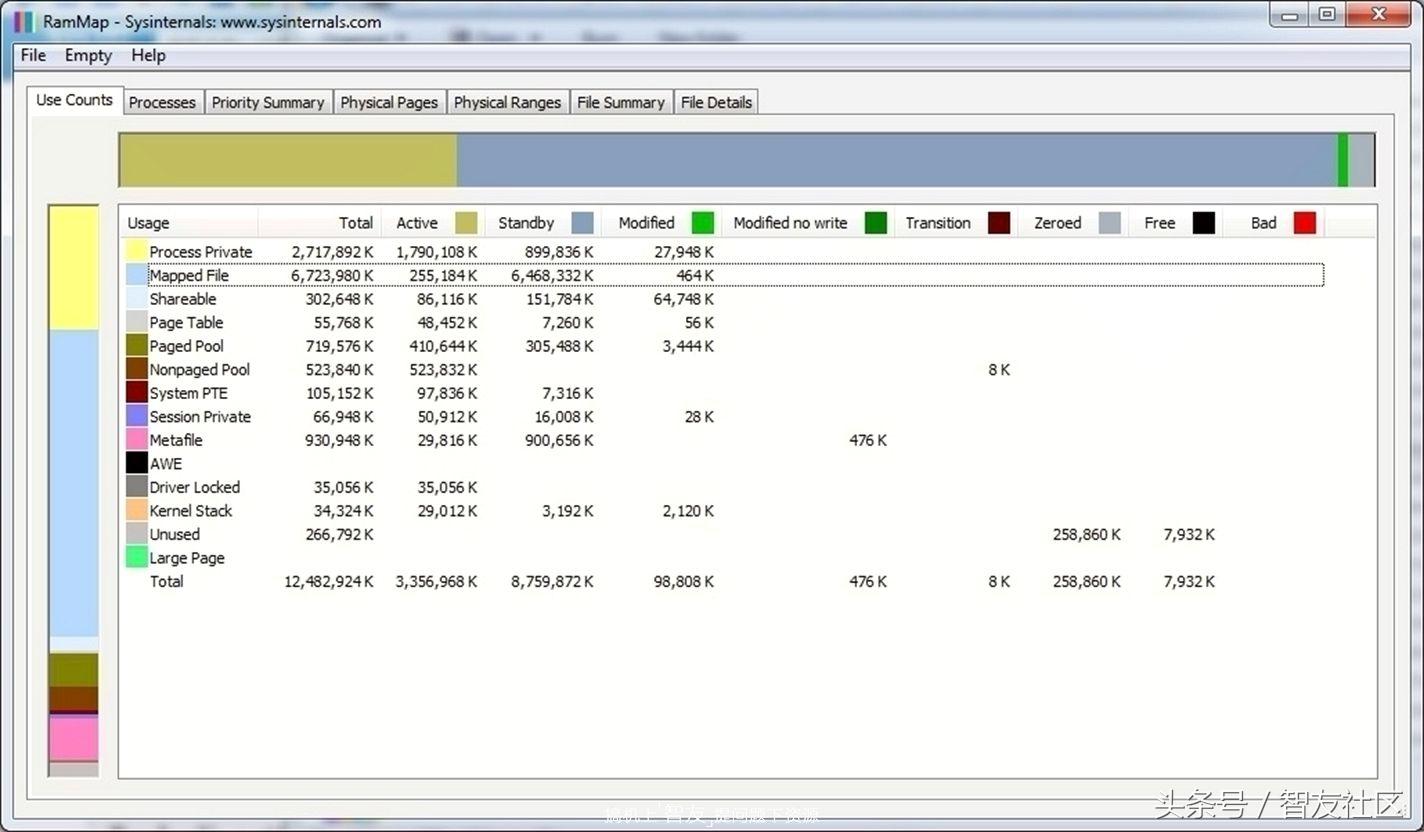Image resolution: width=1424 pixels, height=832 pixels.
Task: Open the Help menu
Action: (x=148, y=56)
